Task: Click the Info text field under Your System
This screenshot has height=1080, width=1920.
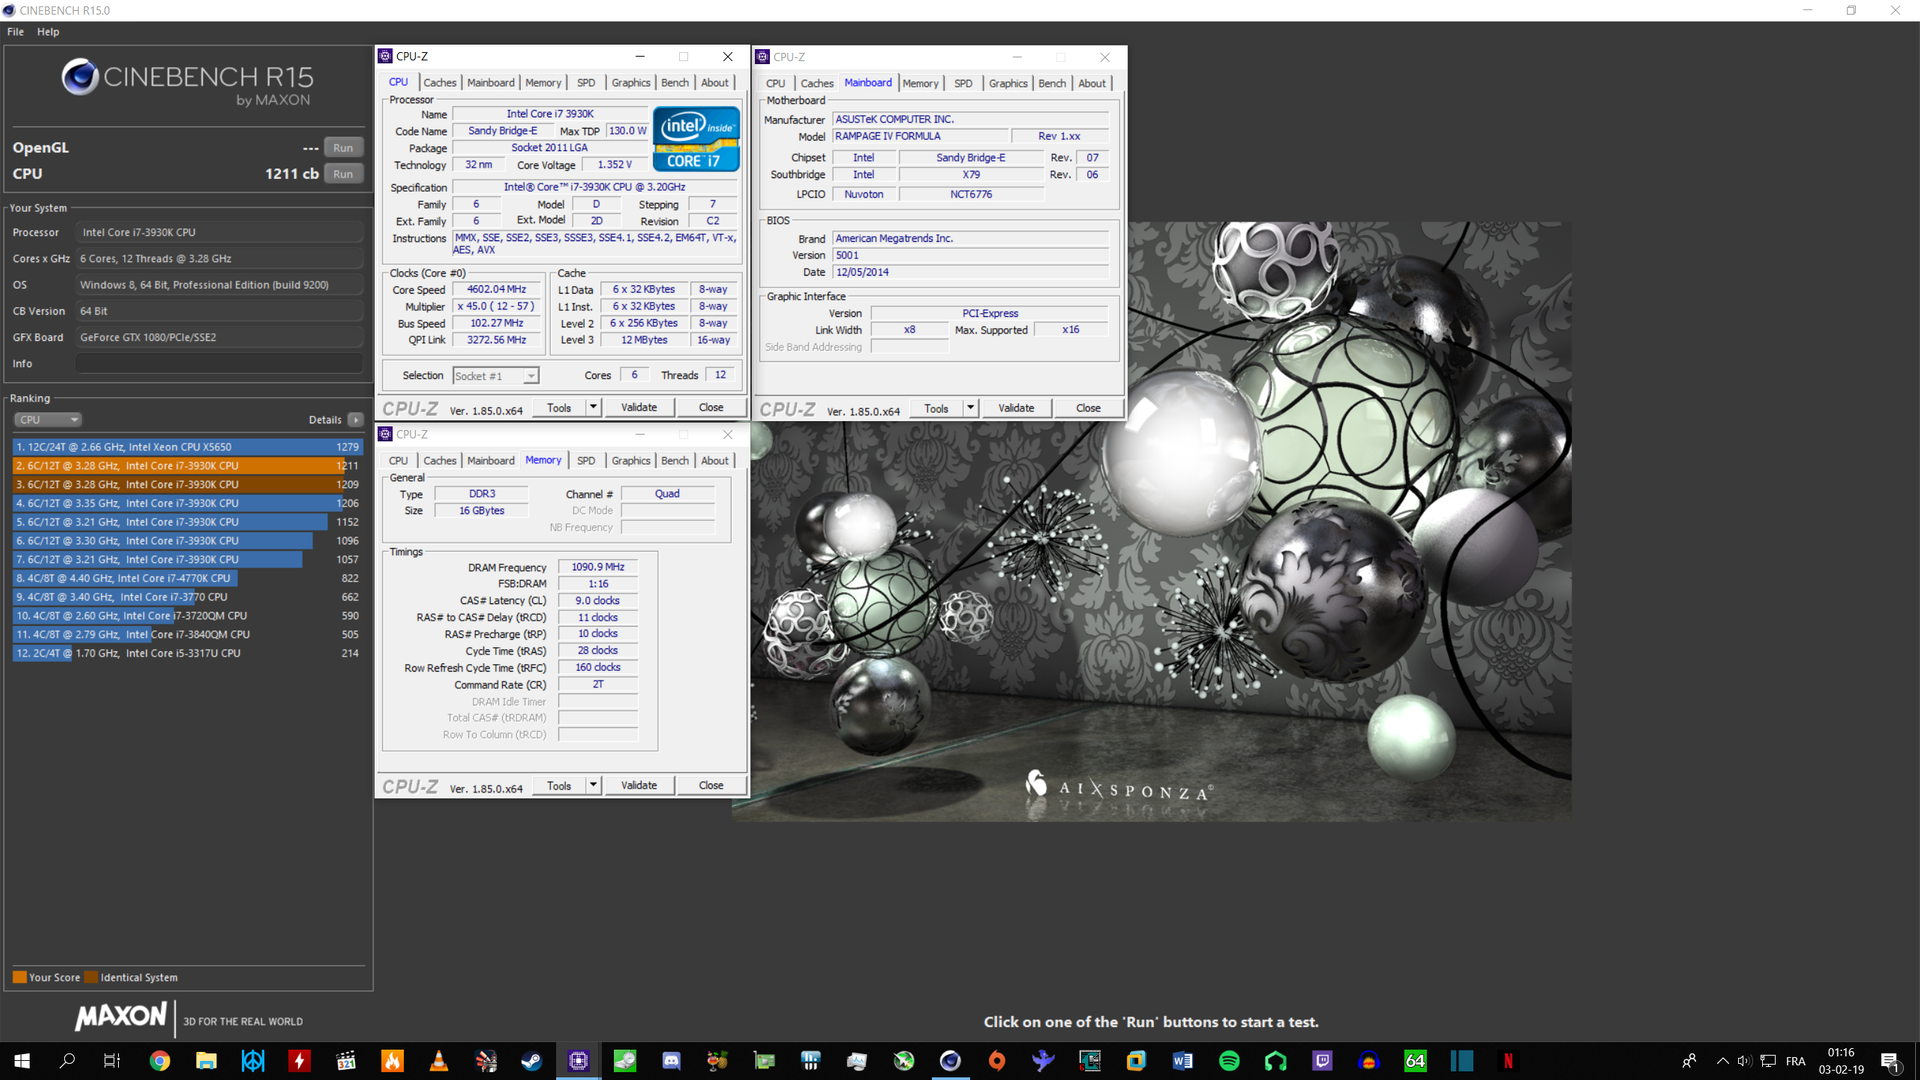Action: [219, 364]
